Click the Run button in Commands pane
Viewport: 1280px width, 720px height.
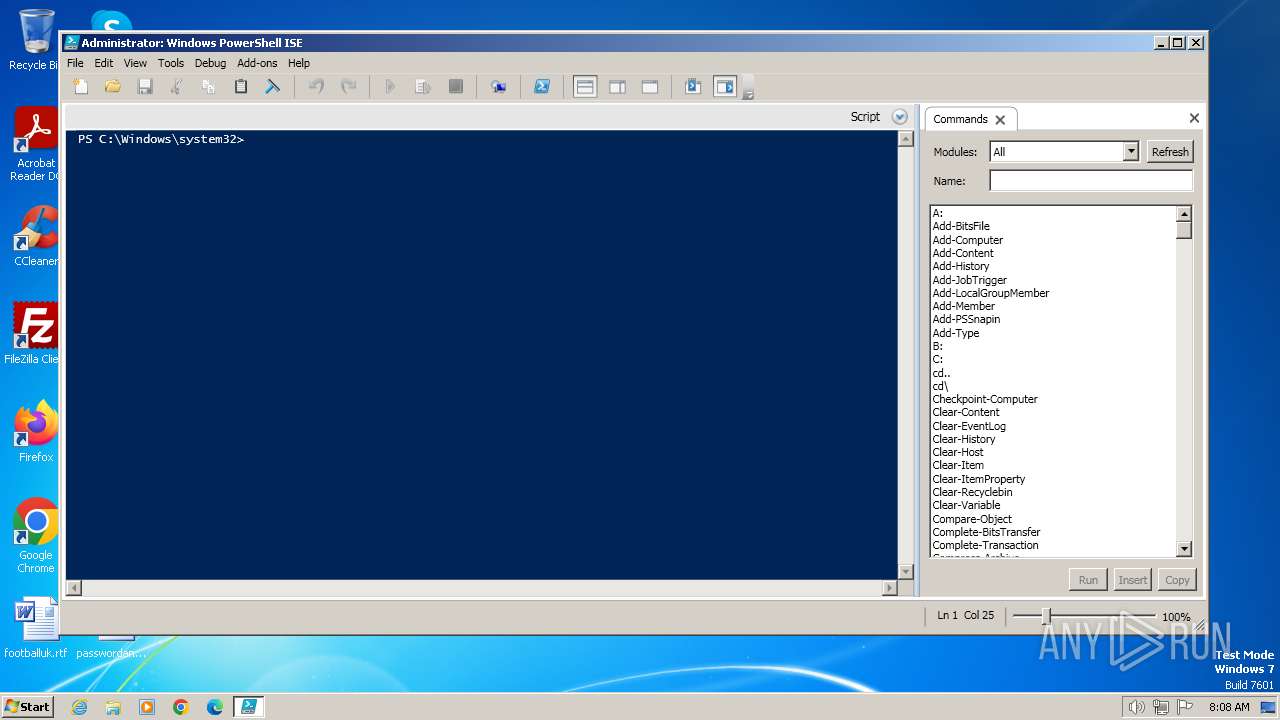pyautogui.click(x=1088, y=580)
